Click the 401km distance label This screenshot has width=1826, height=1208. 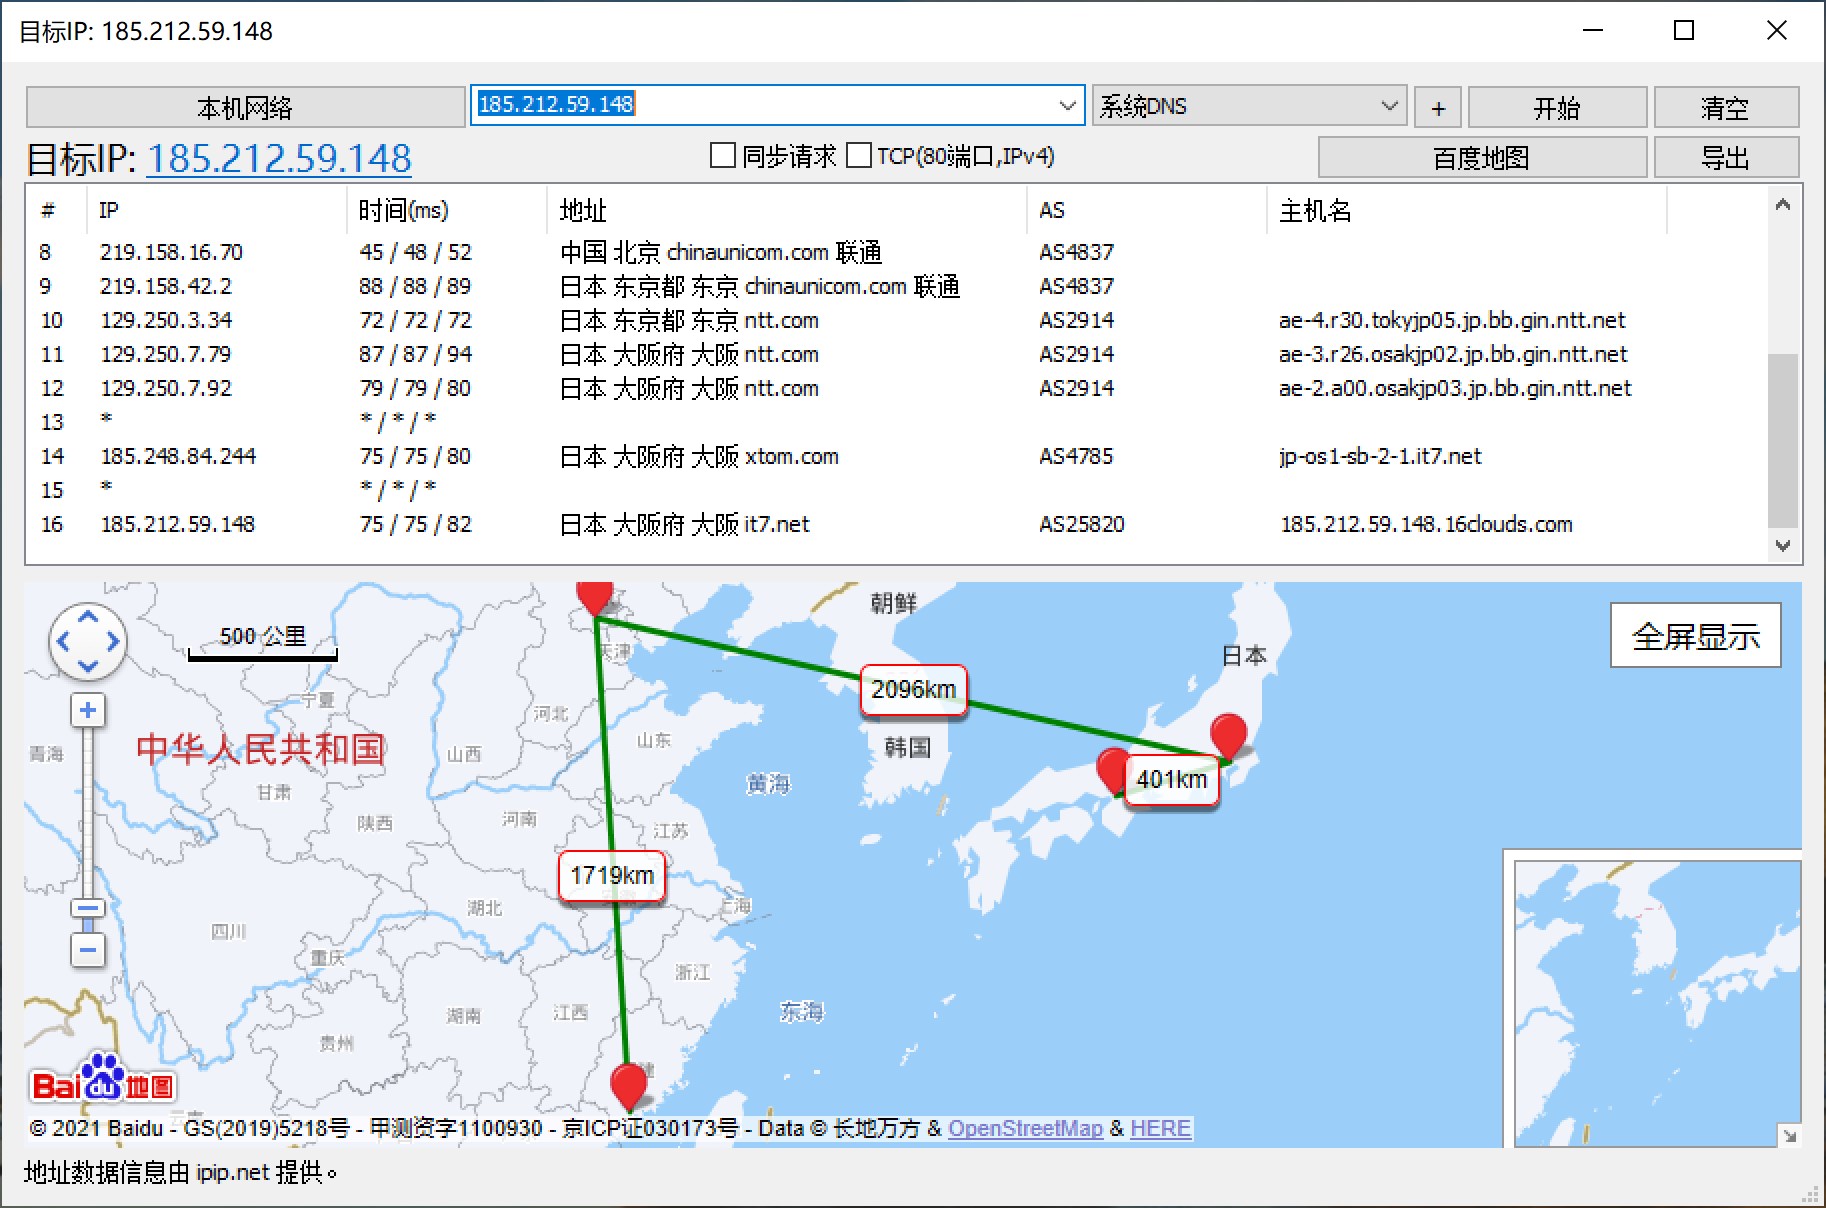click(x=1172, y=780)
